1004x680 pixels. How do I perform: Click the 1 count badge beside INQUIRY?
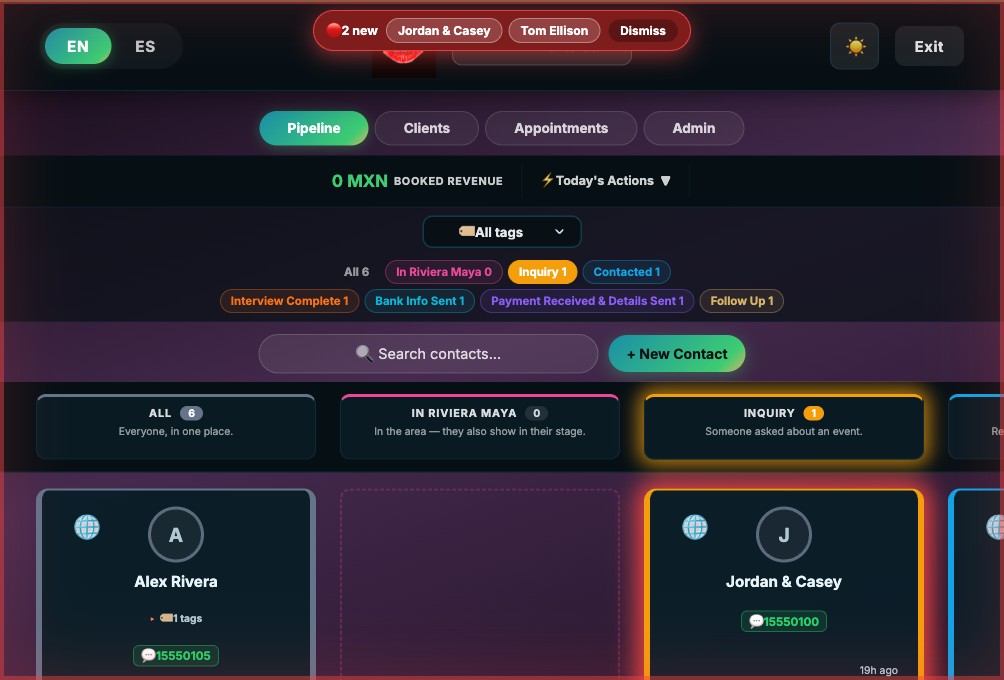click(814, 413)
